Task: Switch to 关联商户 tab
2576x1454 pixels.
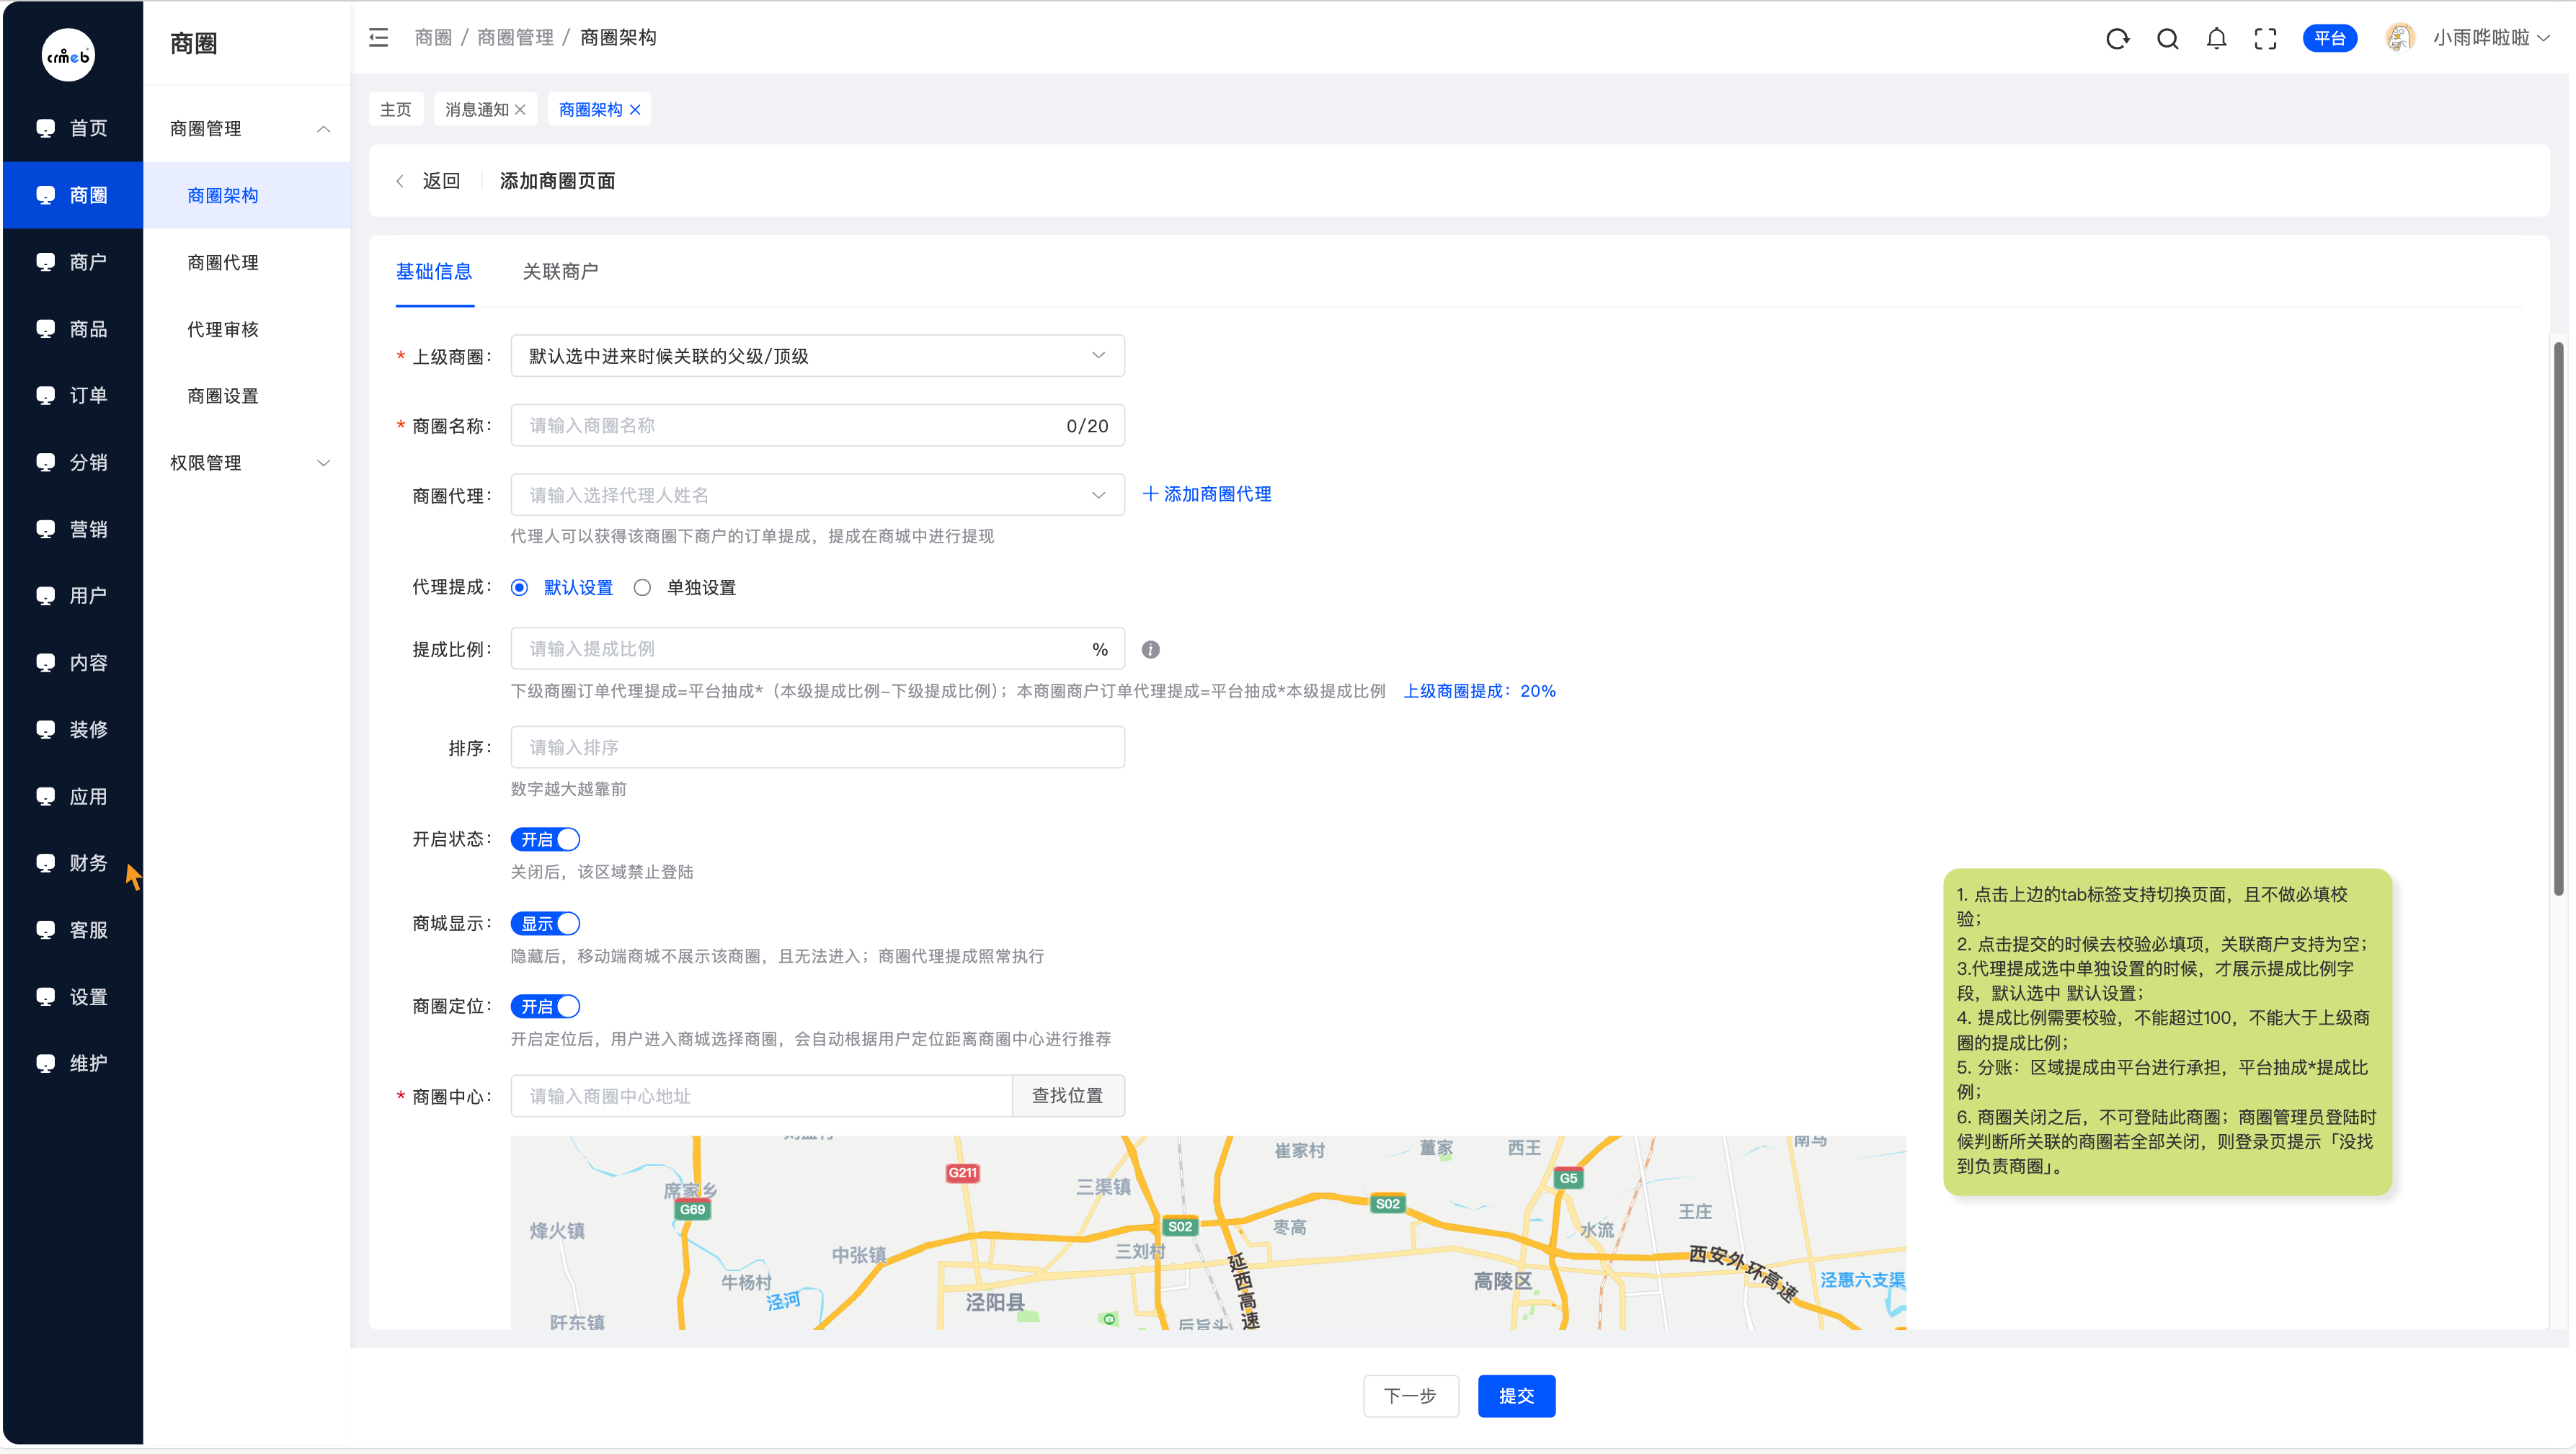Action: (x=560, y=272)
